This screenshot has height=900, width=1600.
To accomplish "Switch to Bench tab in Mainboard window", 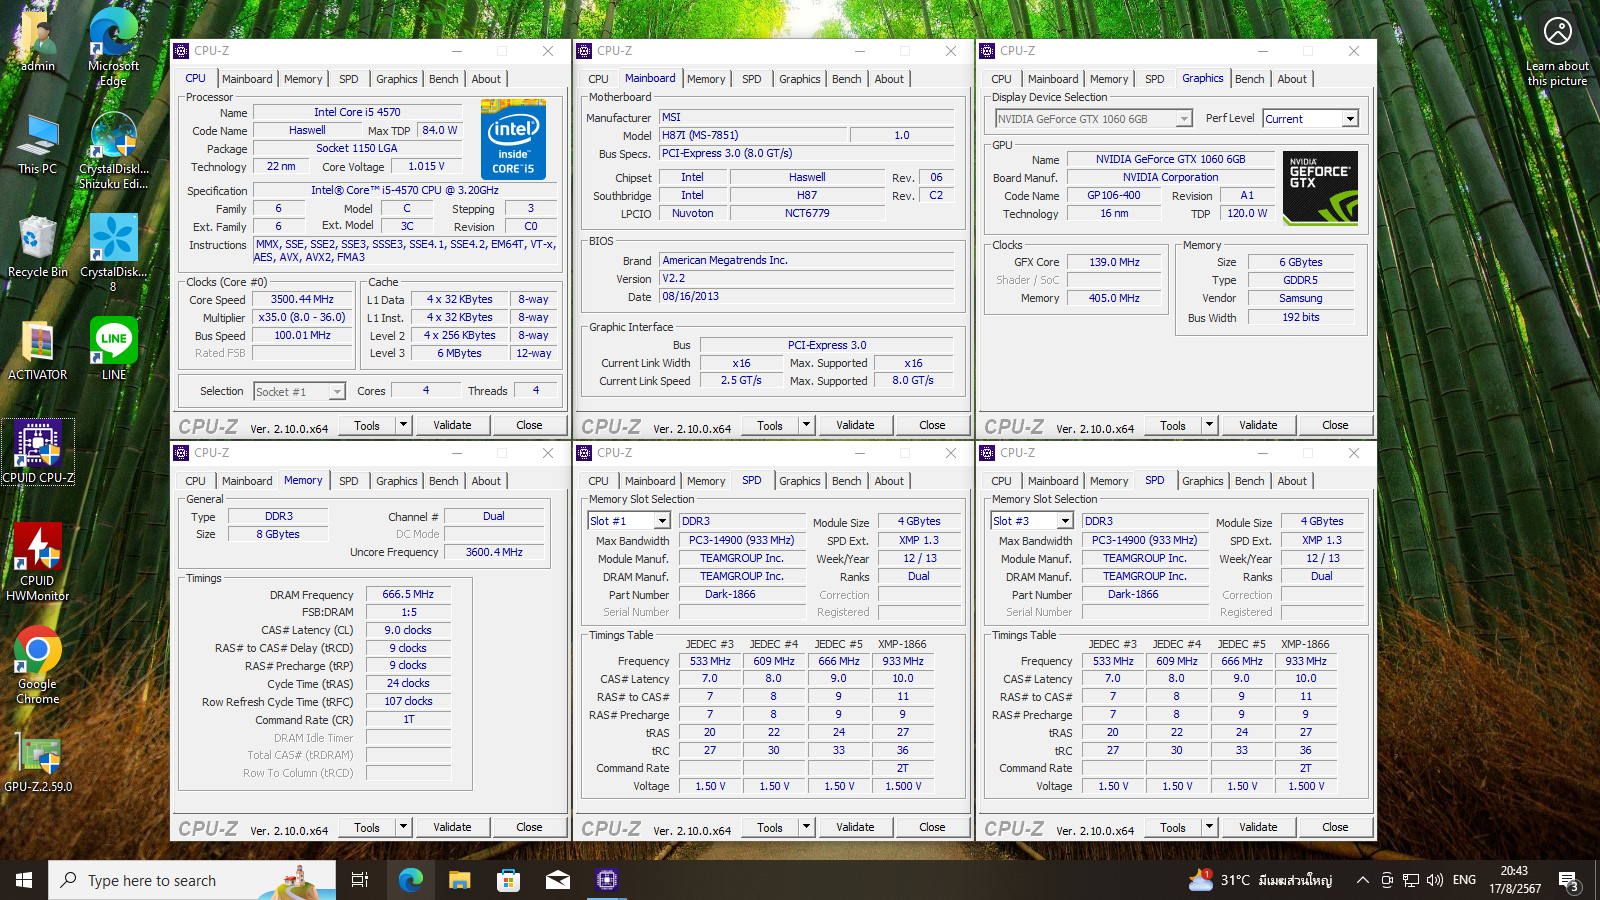I will [846, 79].
